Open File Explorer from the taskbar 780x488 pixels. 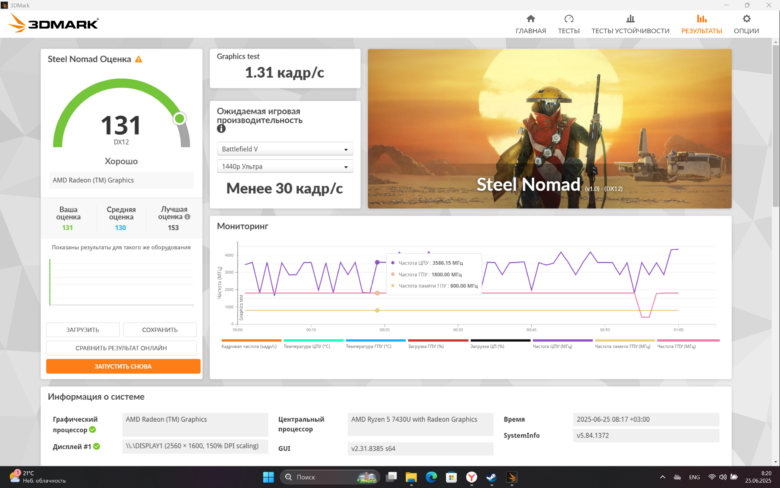(x=411, y=477)
